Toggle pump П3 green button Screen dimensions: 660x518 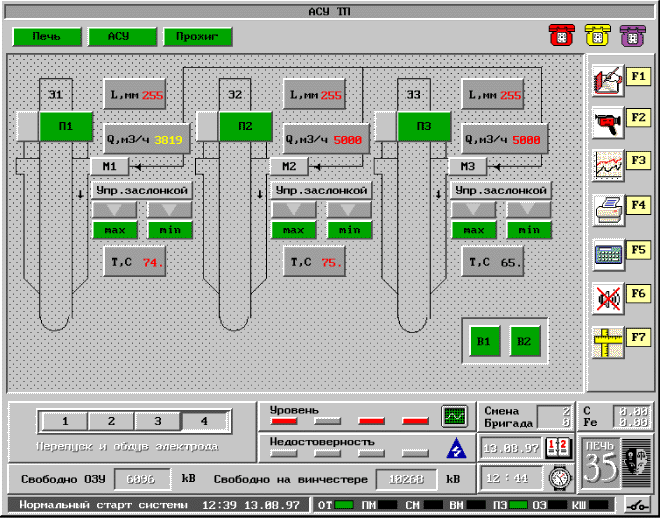425,127
